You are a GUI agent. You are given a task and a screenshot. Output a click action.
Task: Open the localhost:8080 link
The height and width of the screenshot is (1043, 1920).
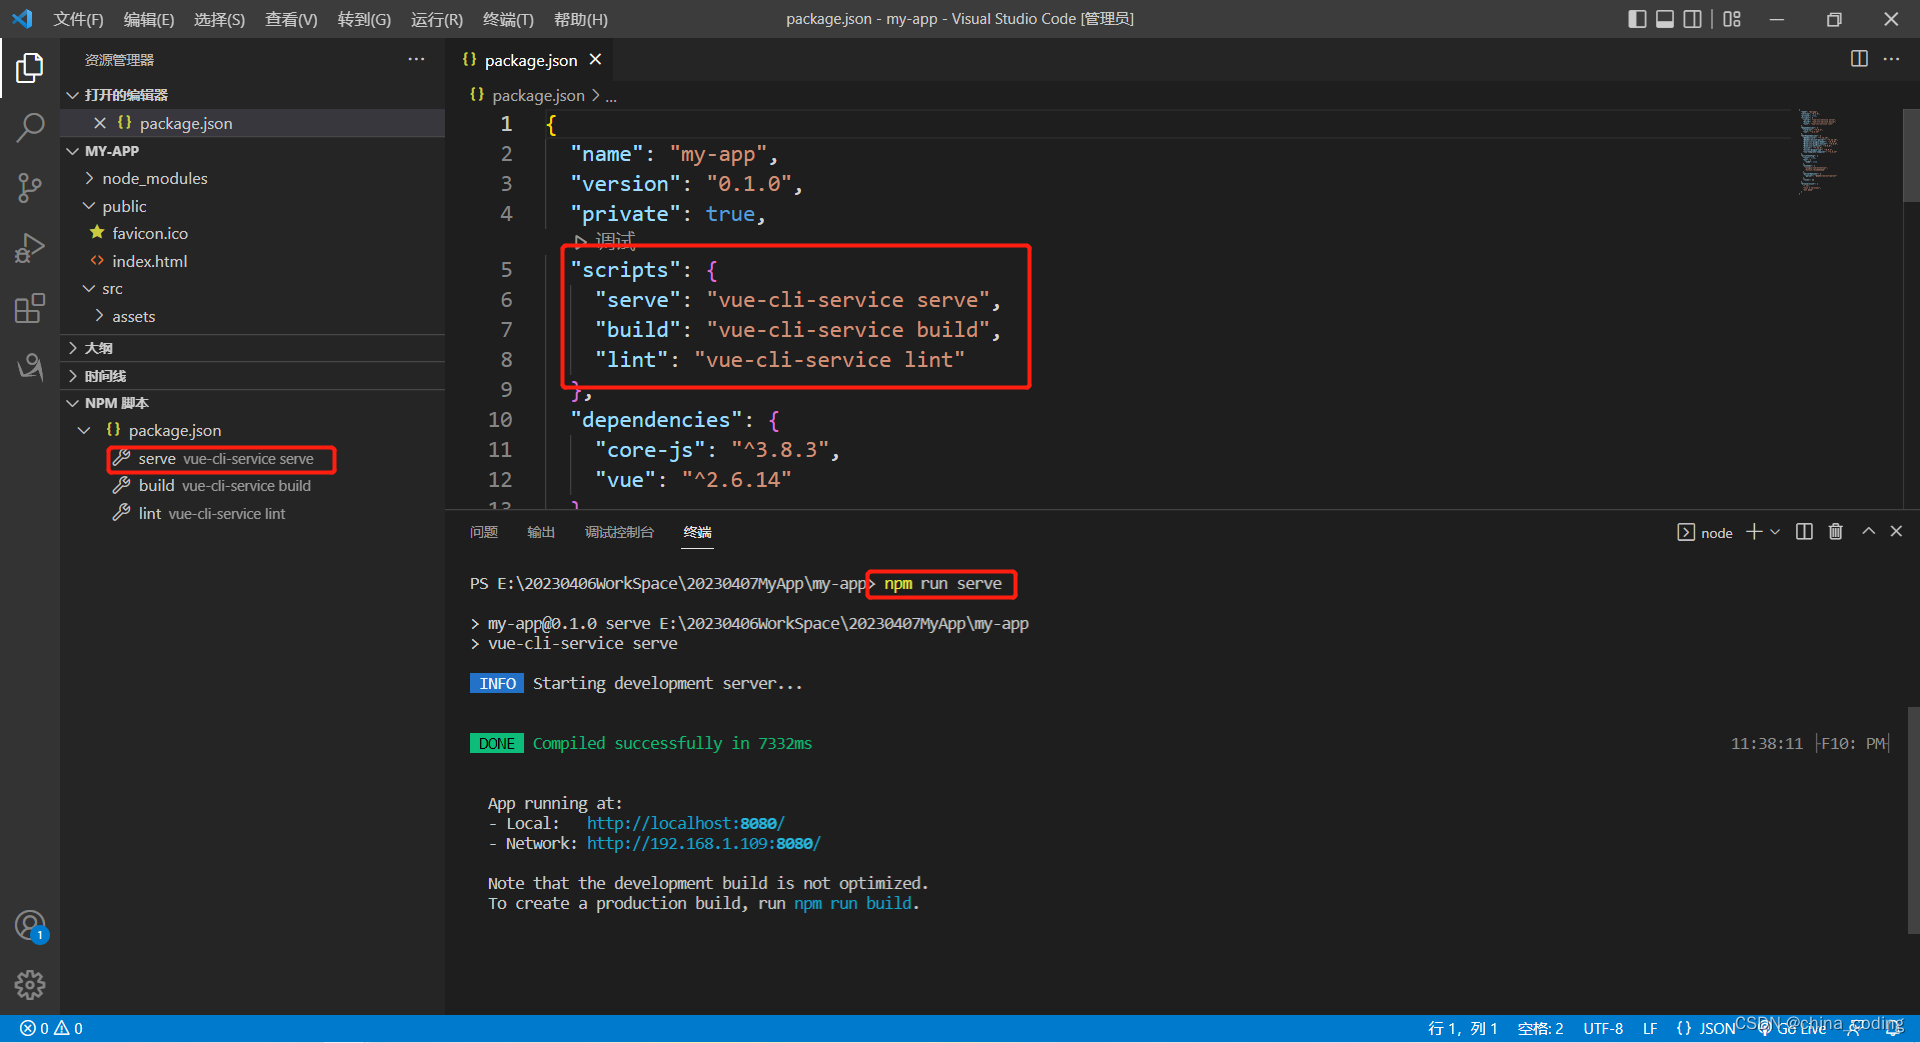click(x=685, y=823)
